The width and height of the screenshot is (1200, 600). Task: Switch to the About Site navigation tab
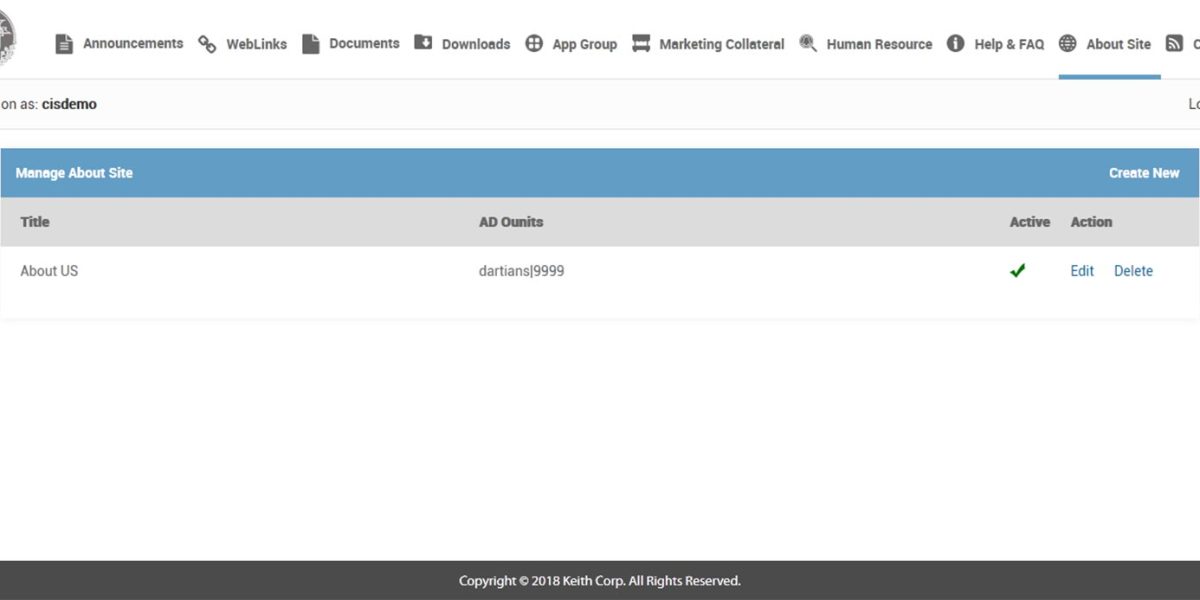[1108, 43]
